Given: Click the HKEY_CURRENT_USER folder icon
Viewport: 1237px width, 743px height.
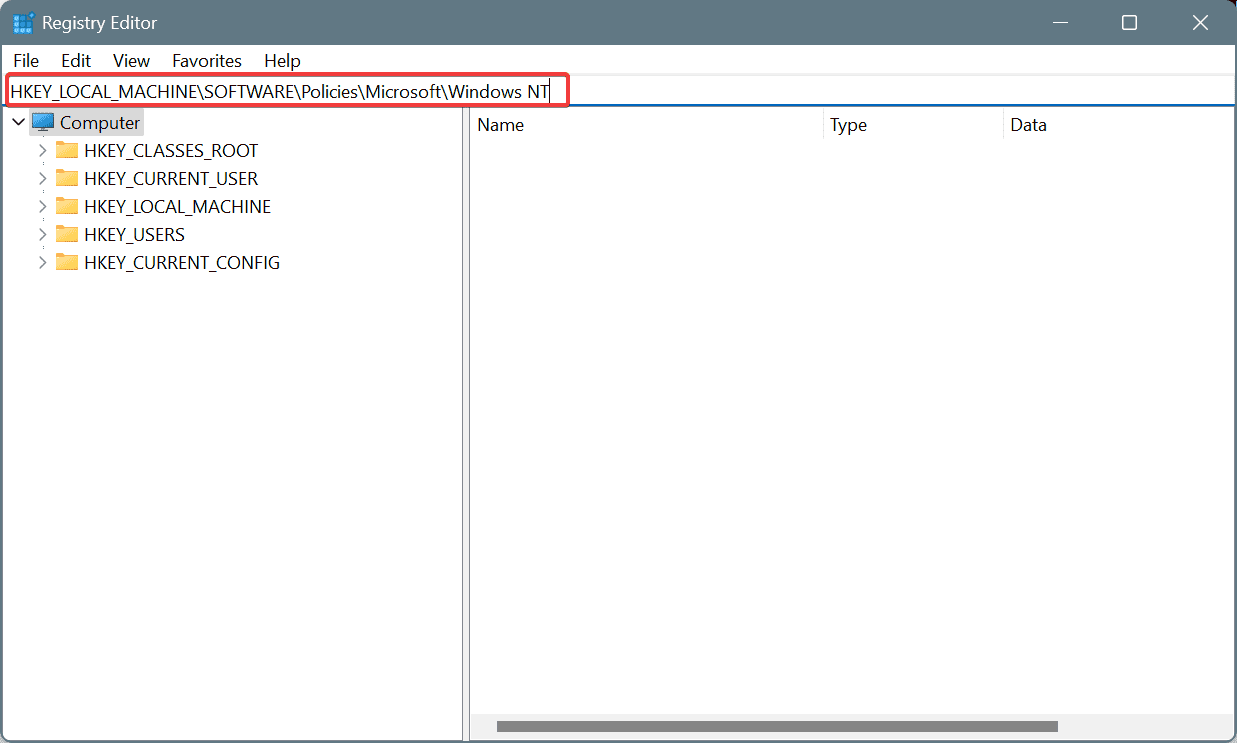Looking at the screenshot, I should [x=67, y=178].
